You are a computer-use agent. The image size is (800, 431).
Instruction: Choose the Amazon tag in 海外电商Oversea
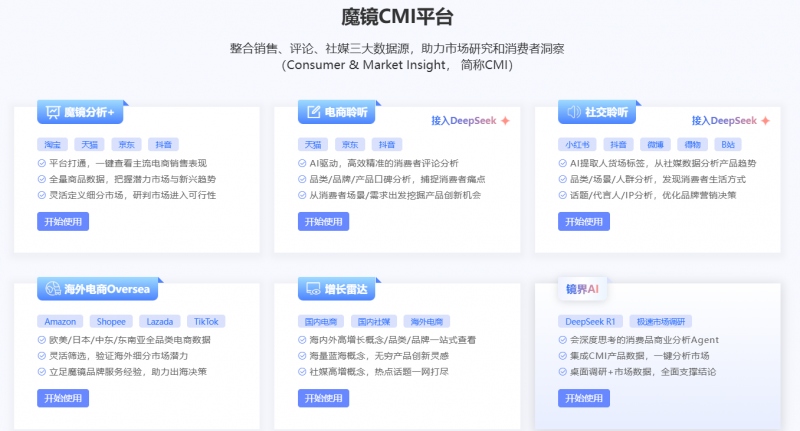click(x=59, y=321)
